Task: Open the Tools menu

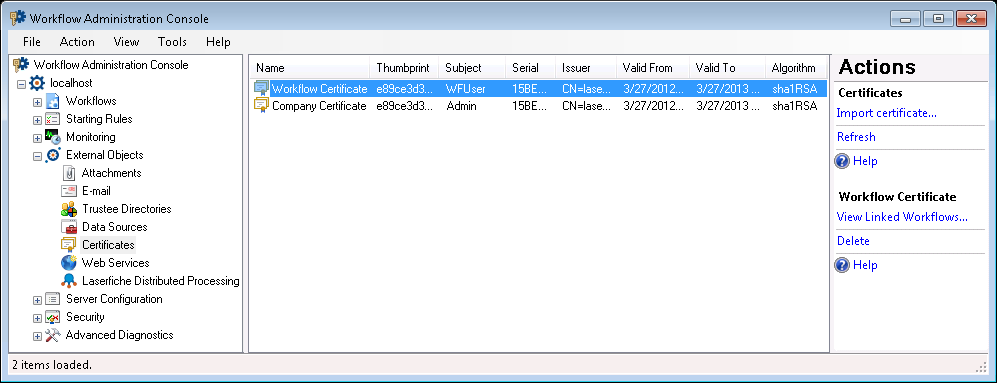Action: pos(172,42)
